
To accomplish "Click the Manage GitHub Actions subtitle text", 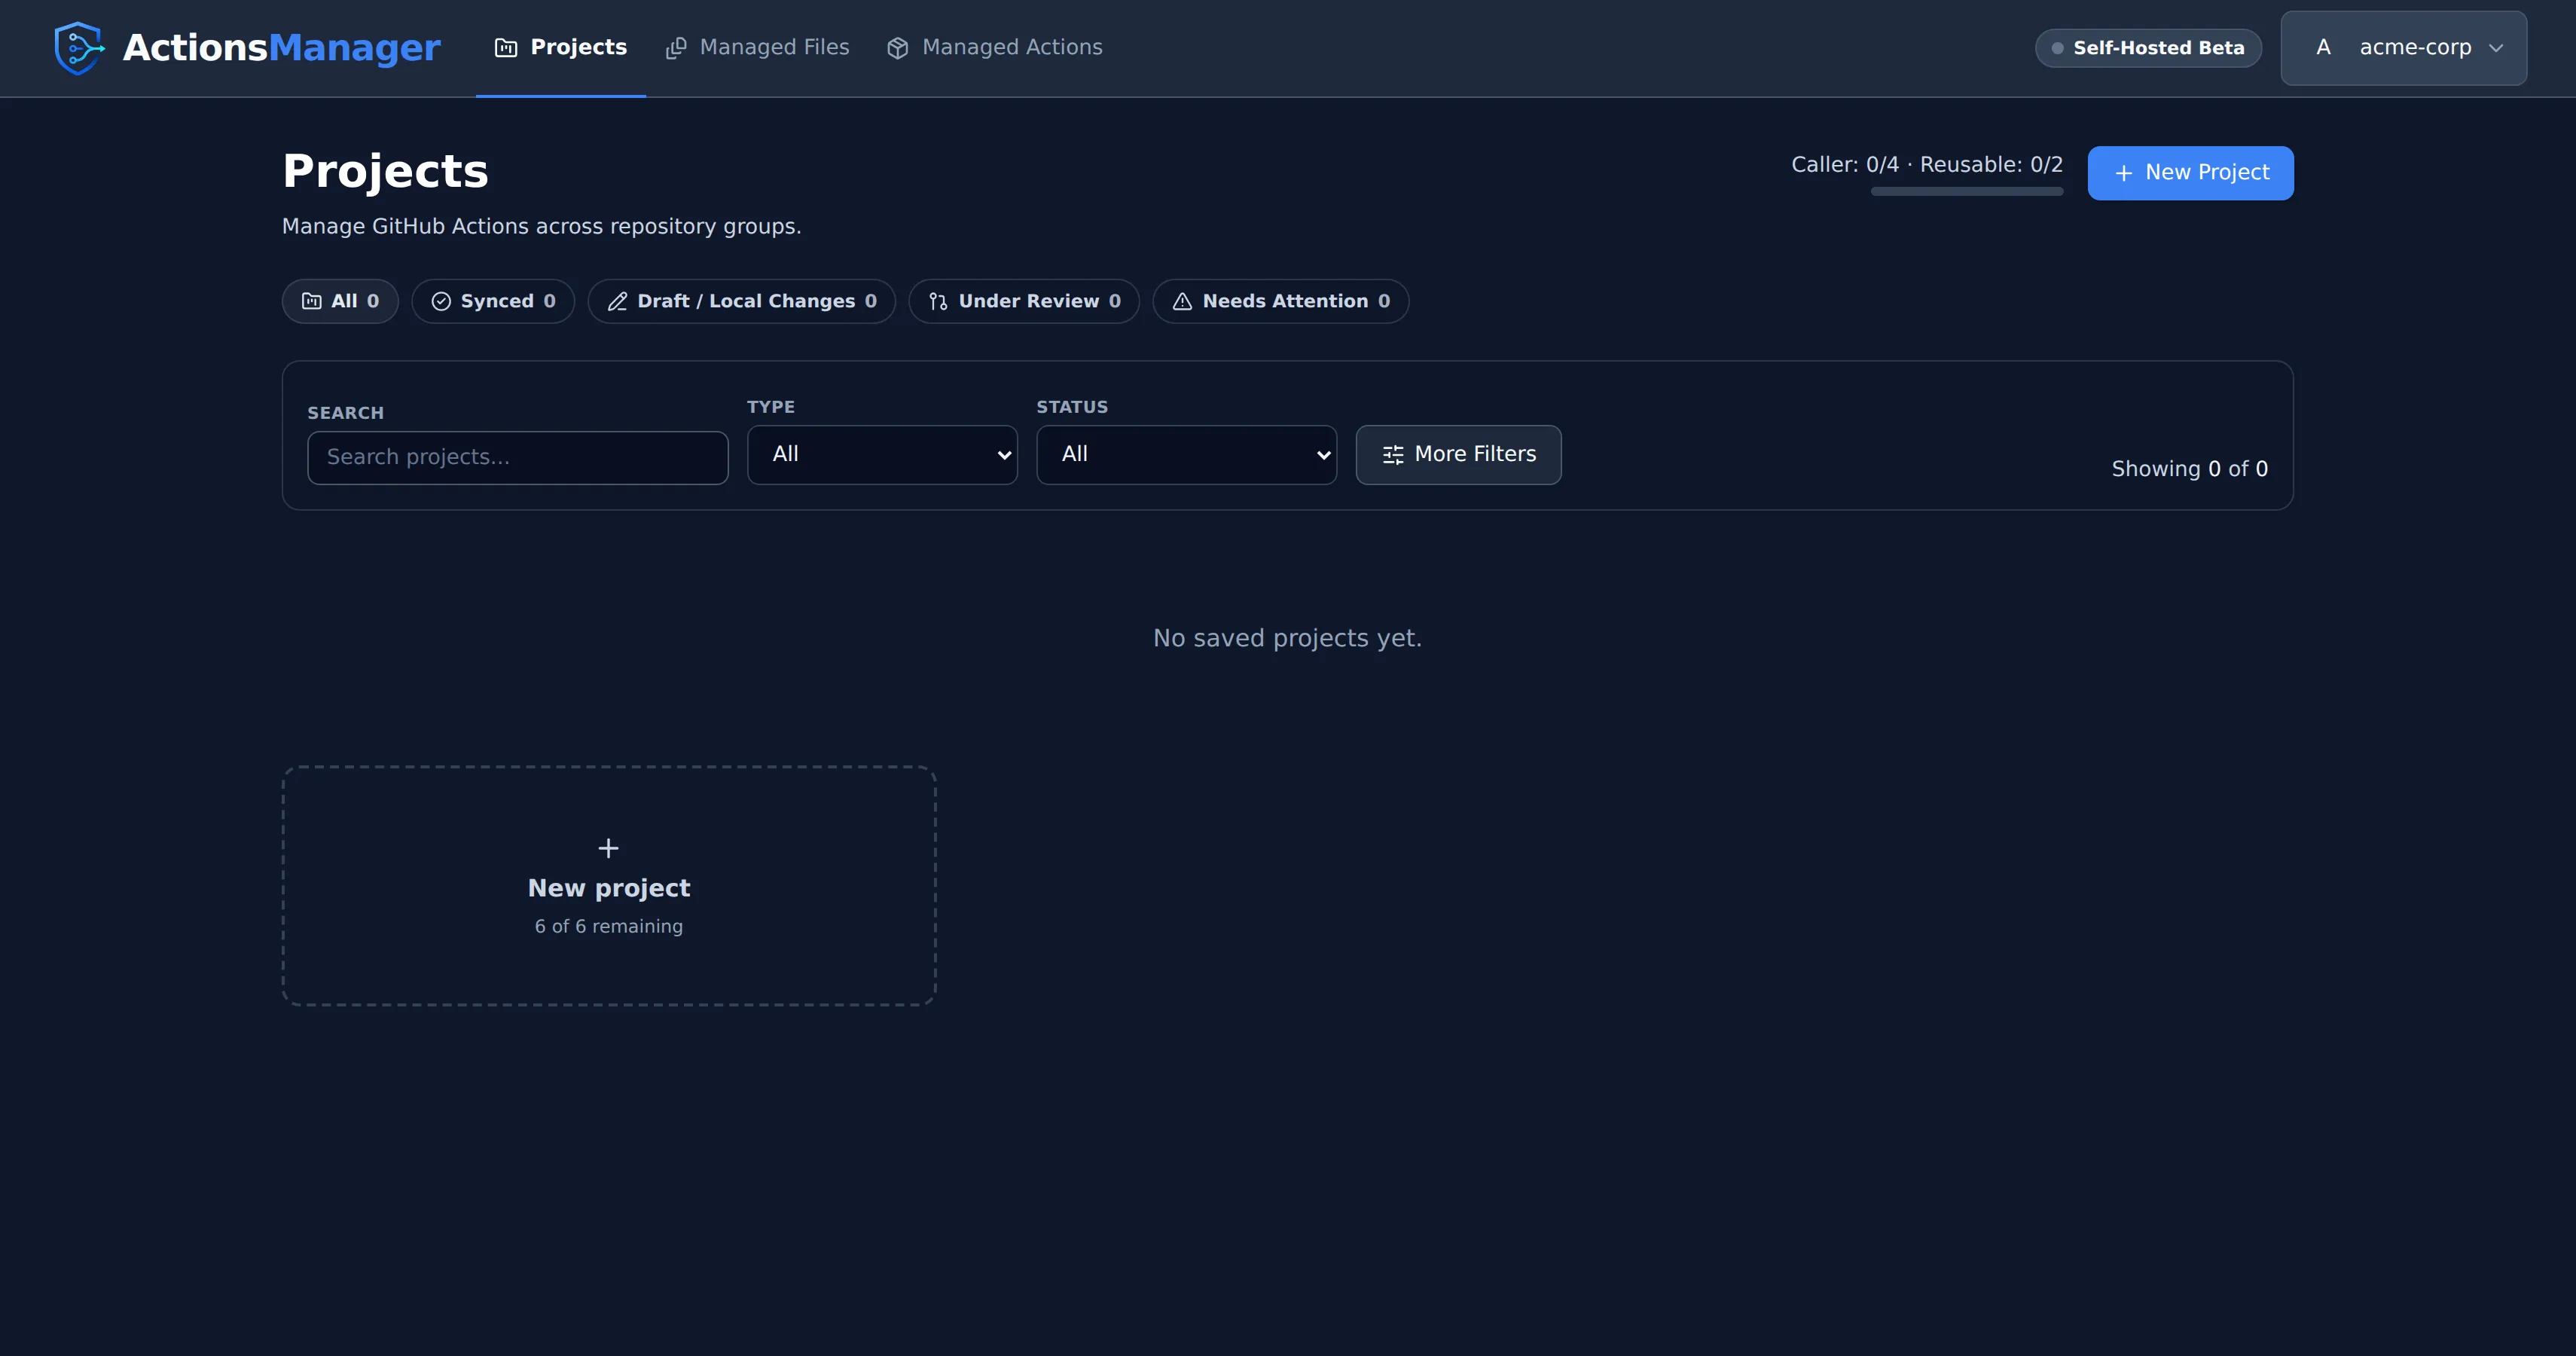I will tap(541, 226).
